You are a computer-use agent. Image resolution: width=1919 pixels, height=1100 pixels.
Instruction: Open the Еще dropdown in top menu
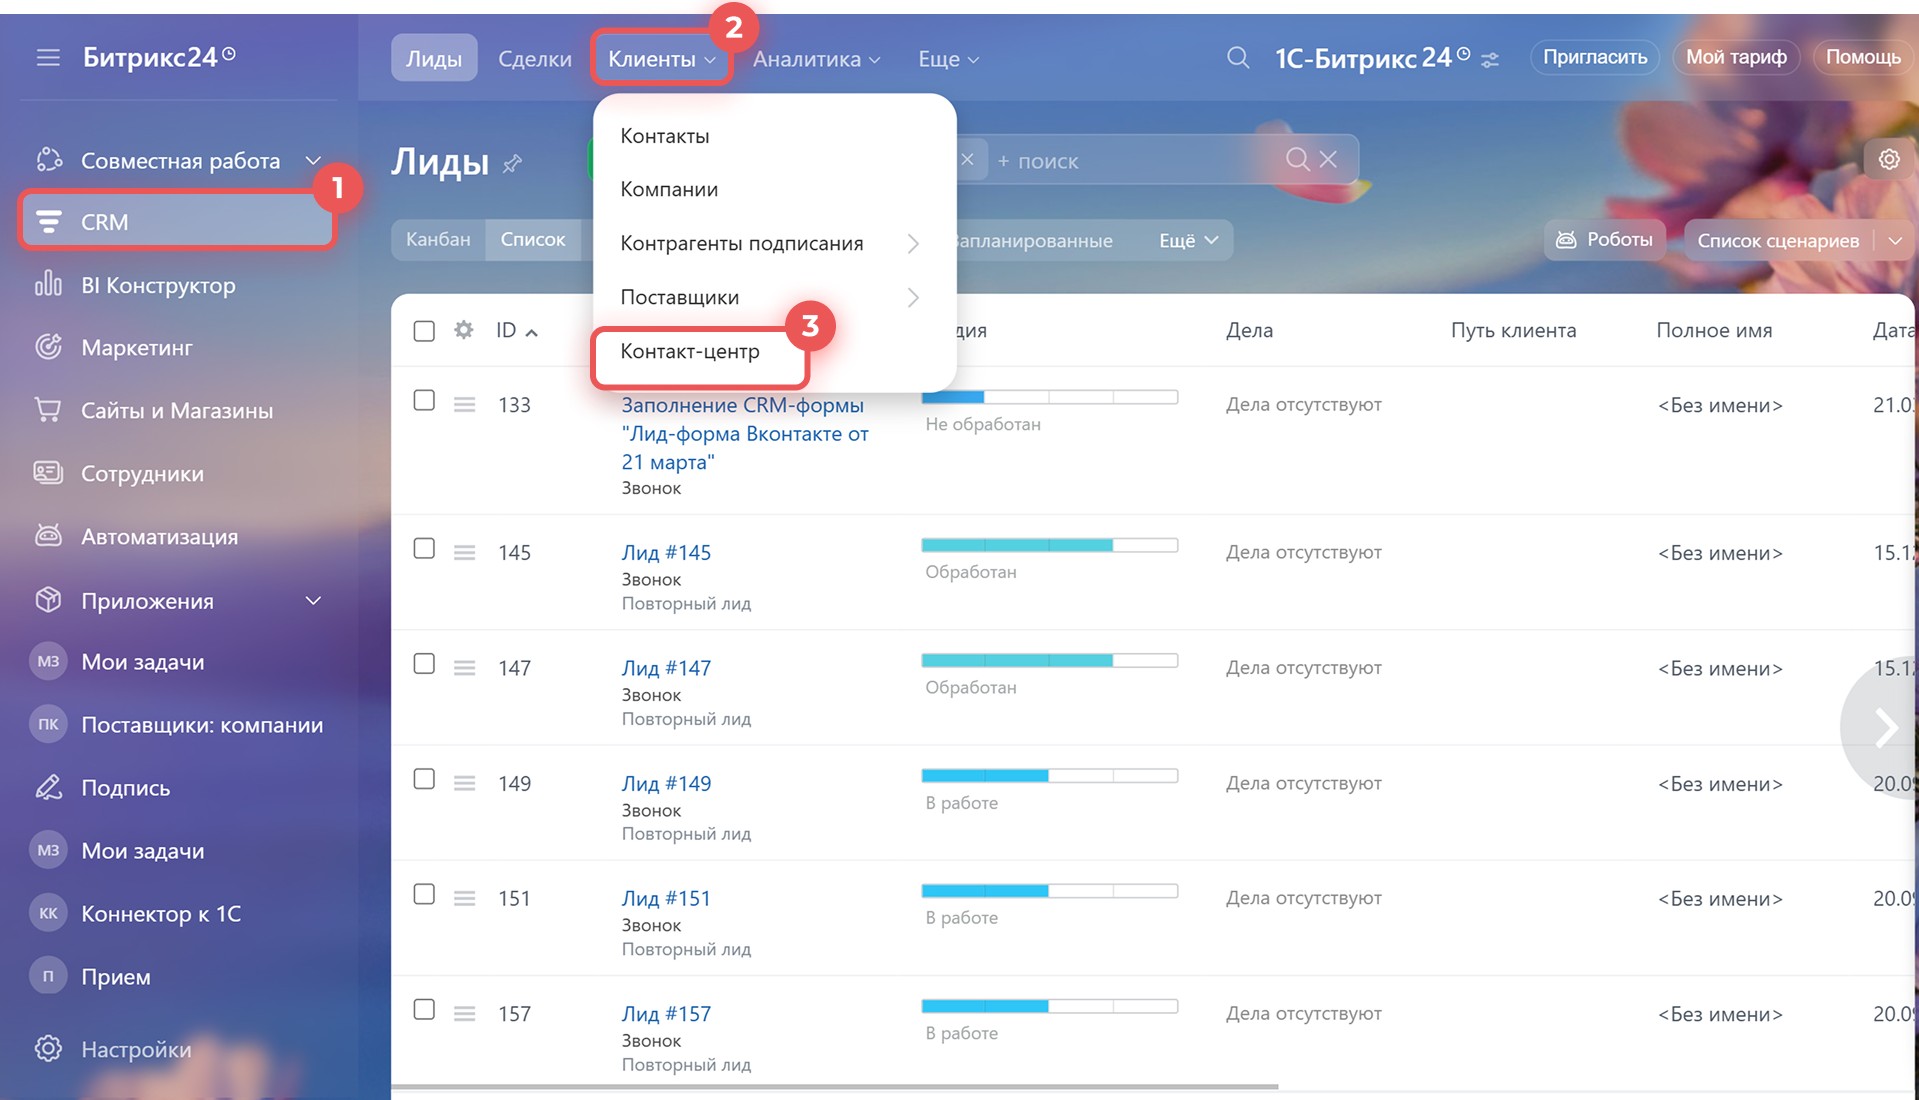click(948, 59)
